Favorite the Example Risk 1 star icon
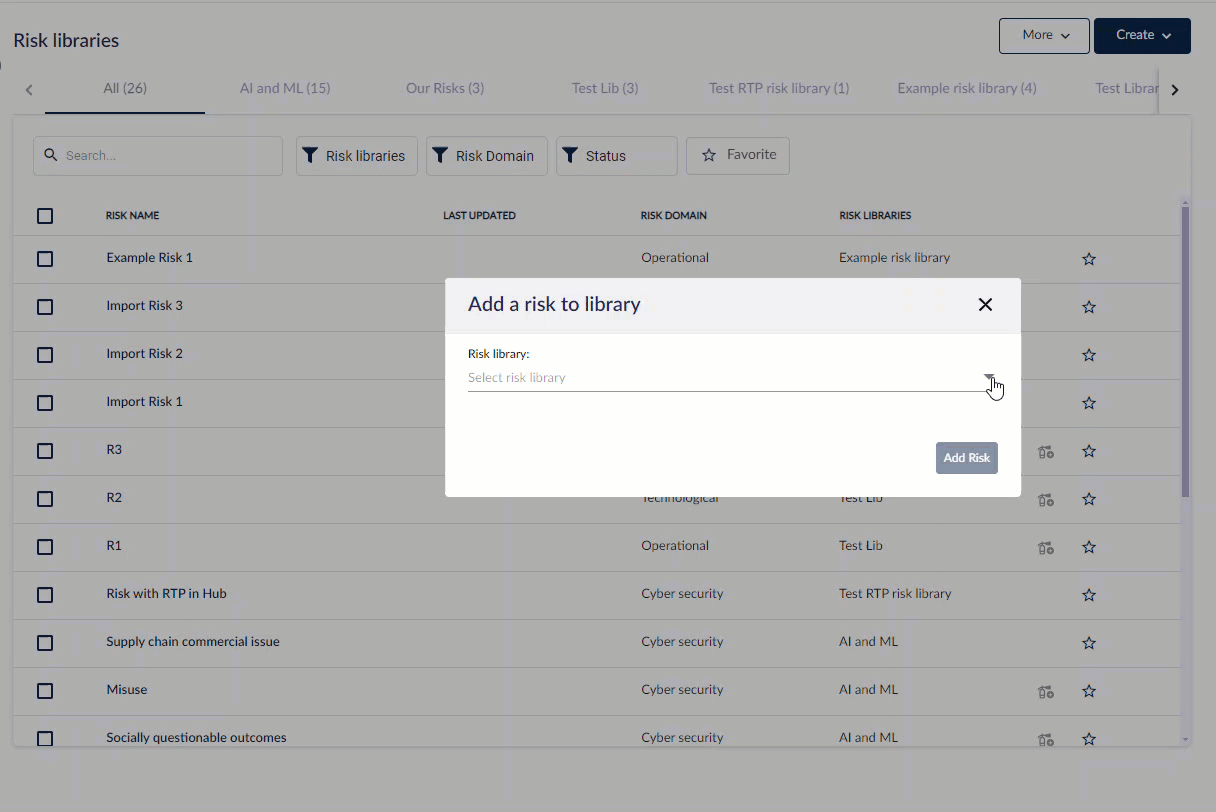 coord(1089,259)
